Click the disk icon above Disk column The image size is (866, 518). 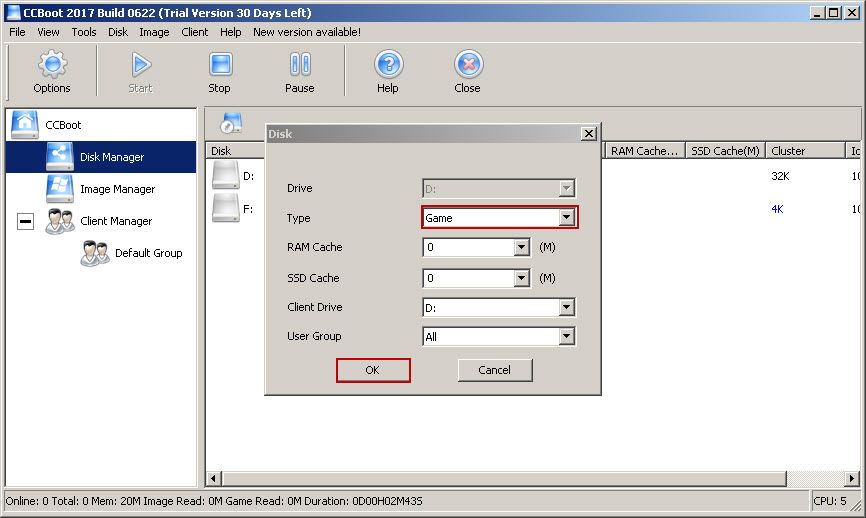(x=231, y=123)
